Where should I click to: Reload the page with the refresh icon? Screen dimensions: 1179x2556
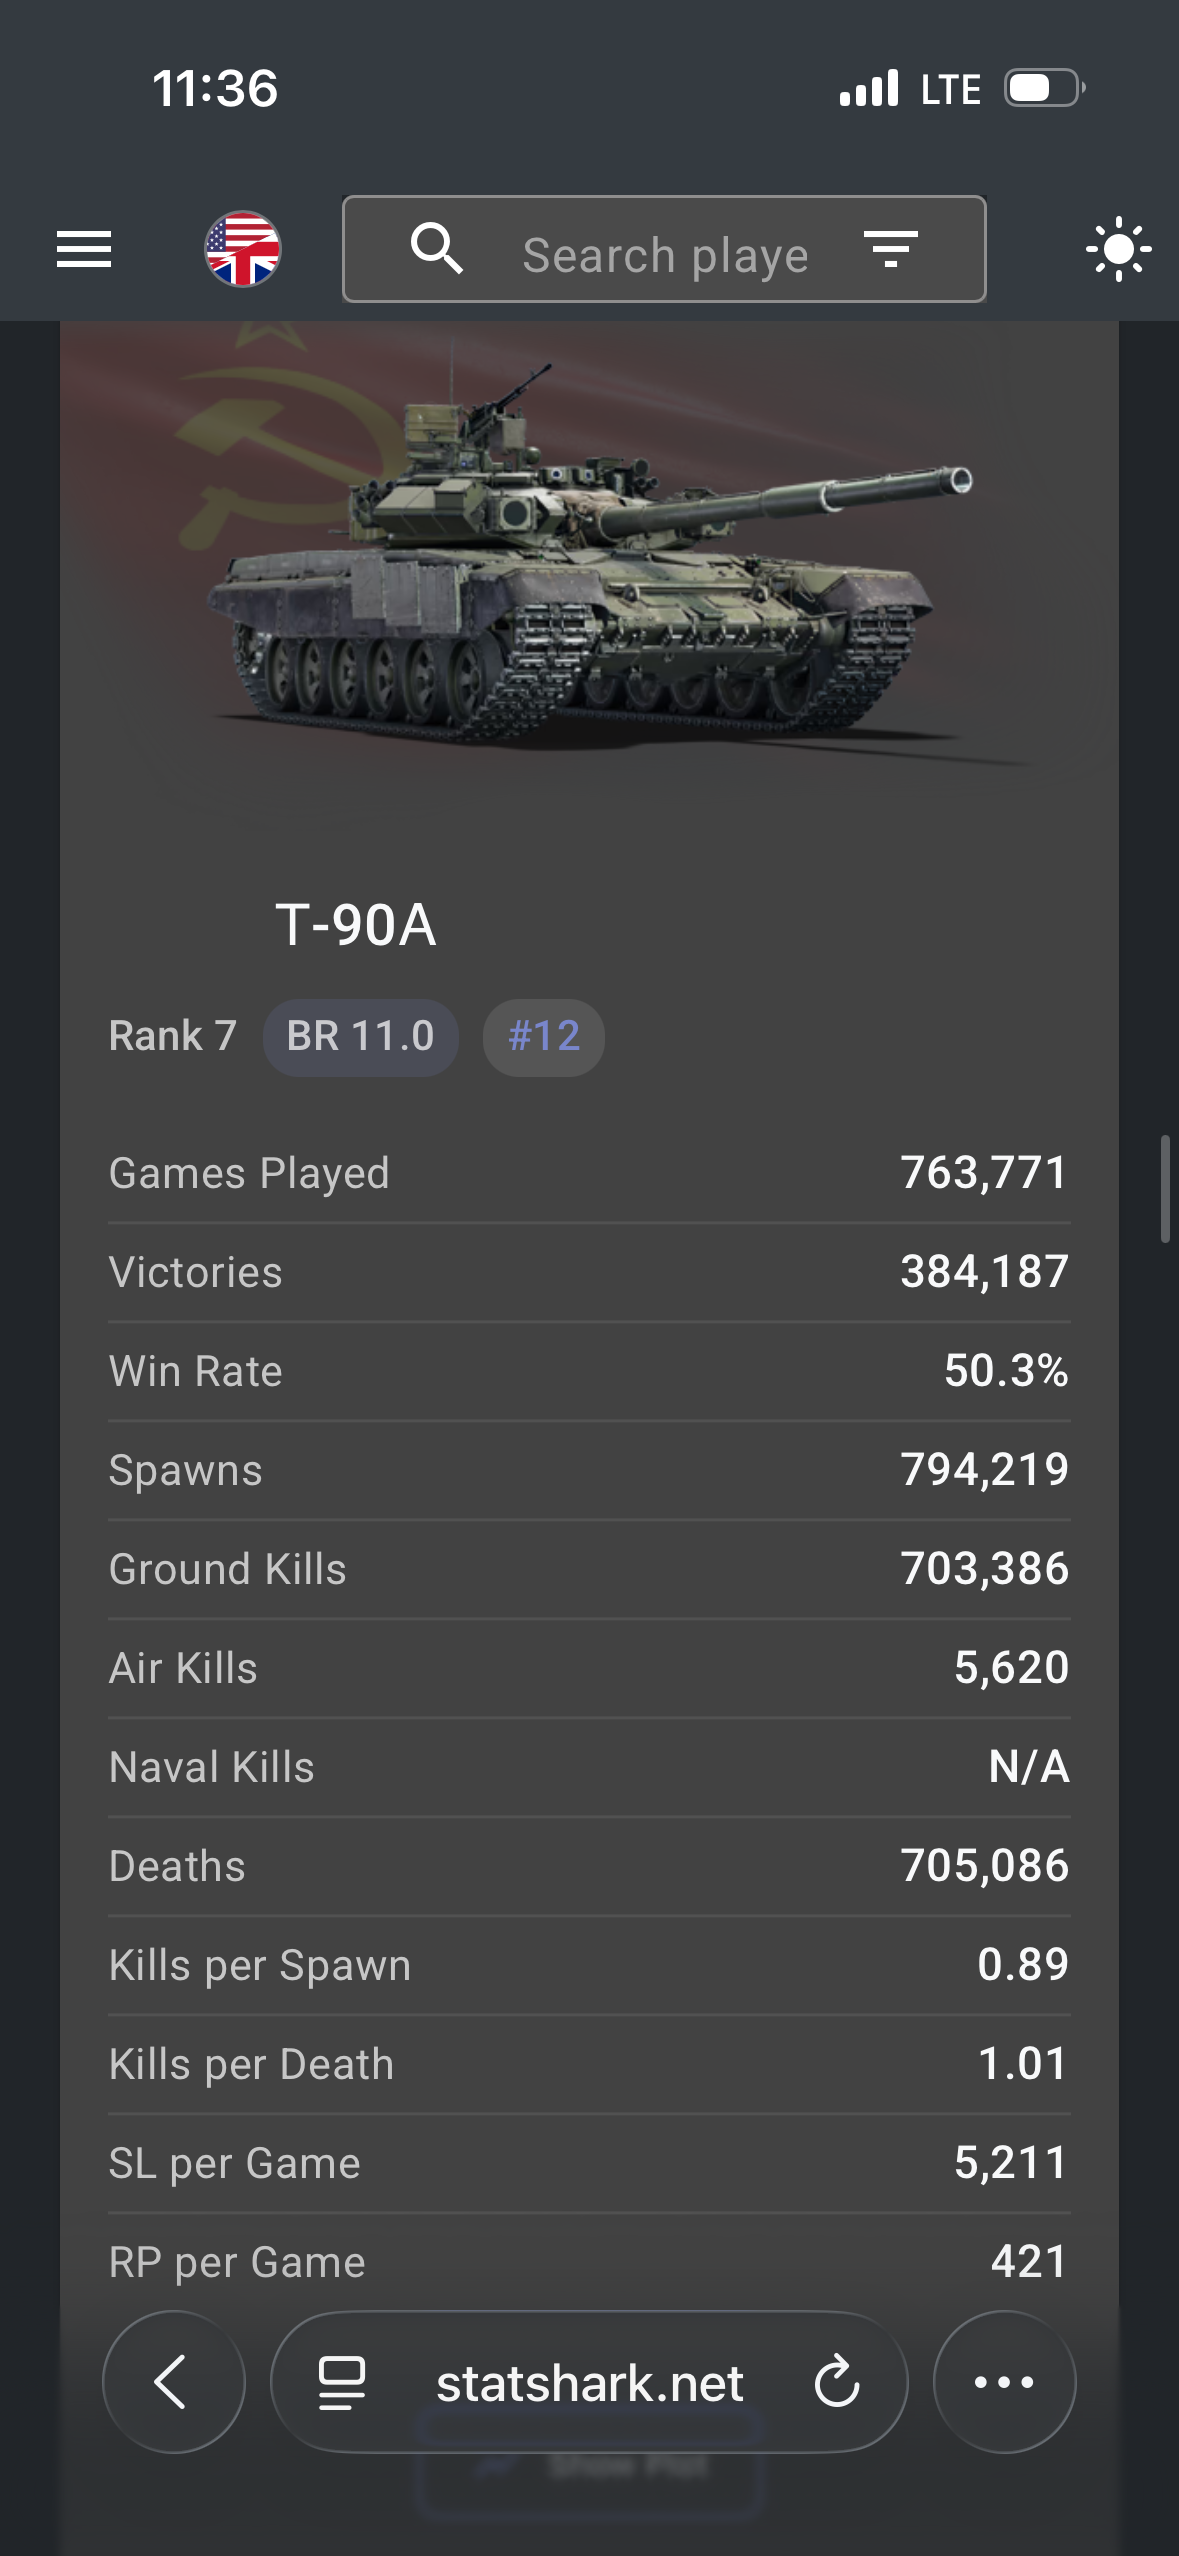coord(836,2382)
